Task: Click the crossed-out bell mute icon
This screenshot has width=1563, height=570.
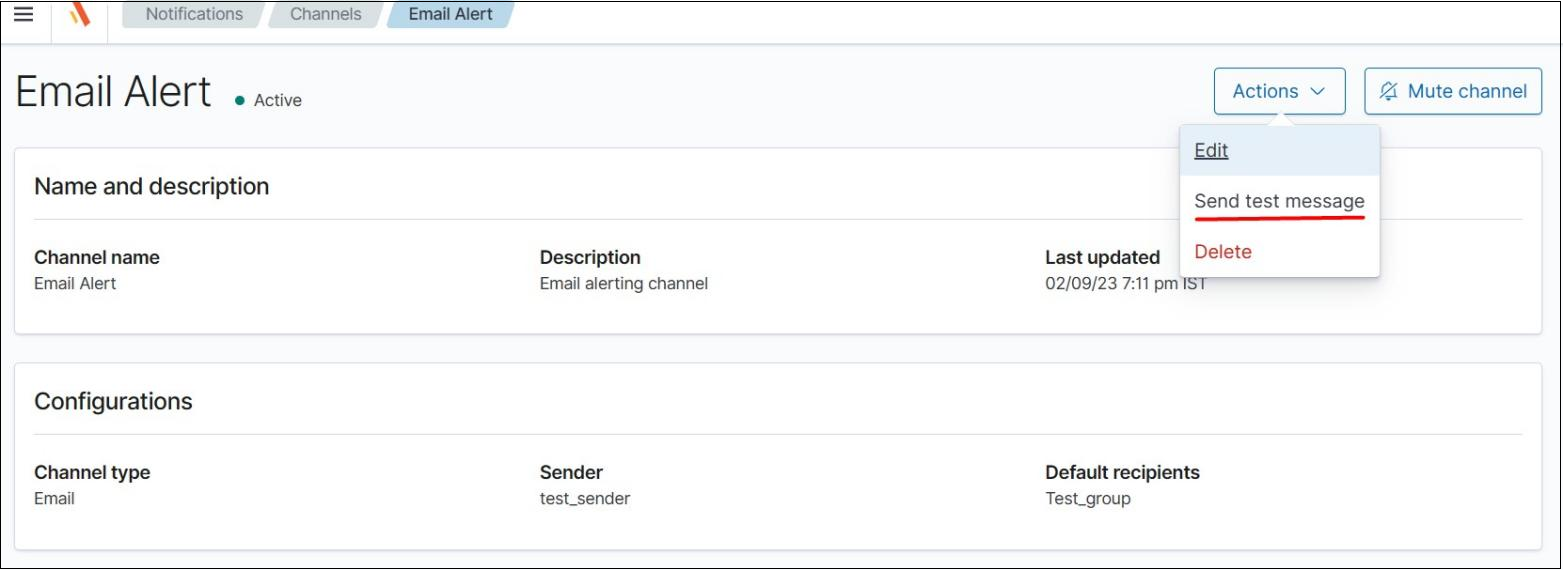Action: point(1389,91)
